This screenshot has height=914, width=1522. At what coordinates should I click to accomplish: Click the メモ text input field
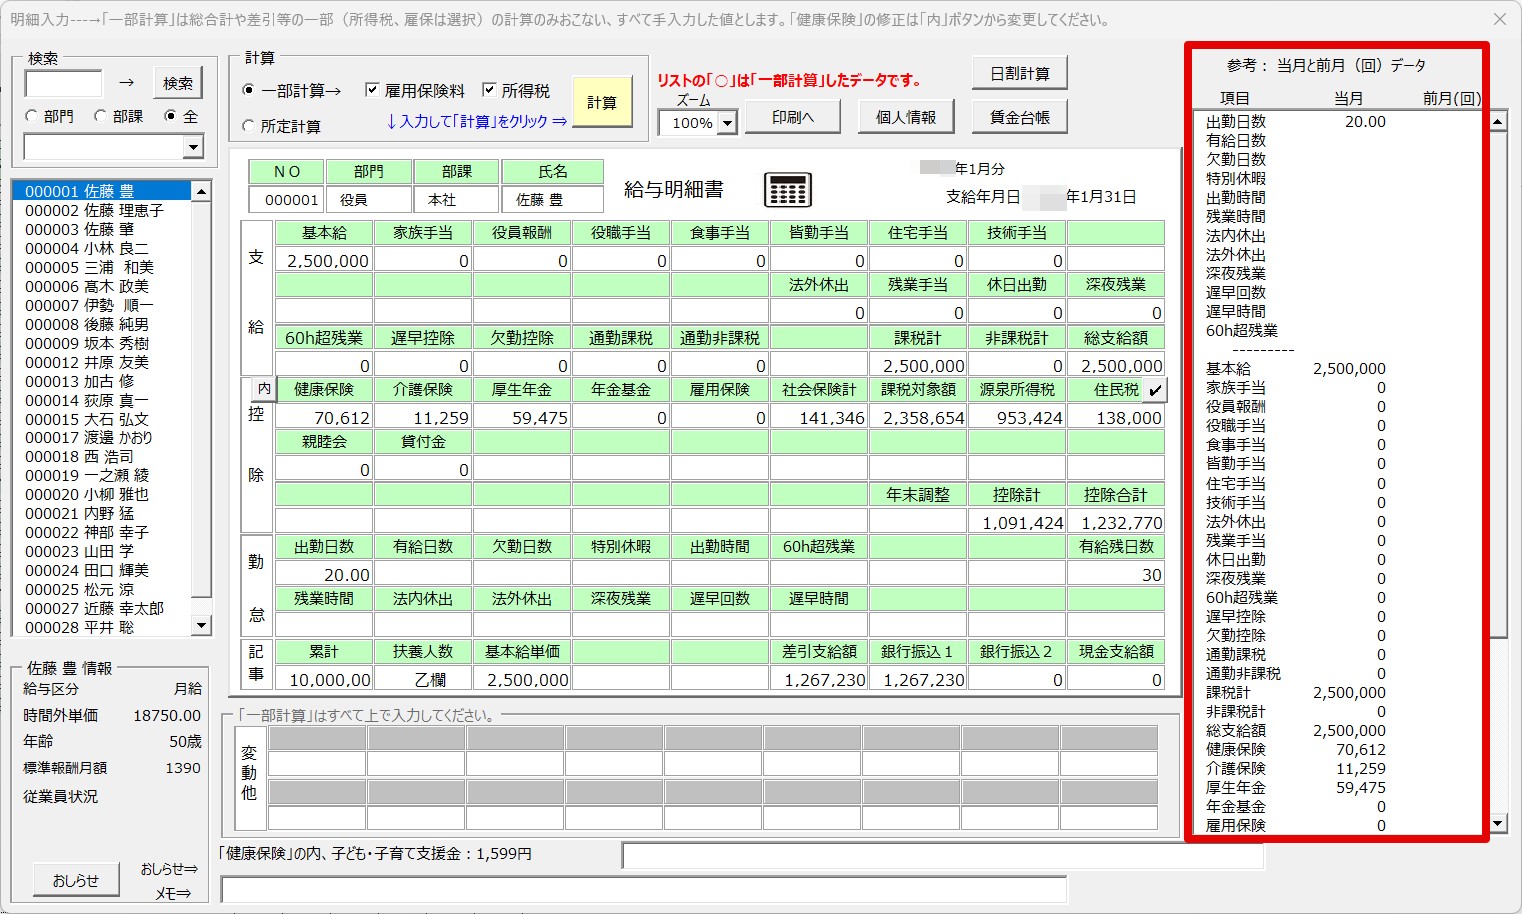[x=644, y=889]
